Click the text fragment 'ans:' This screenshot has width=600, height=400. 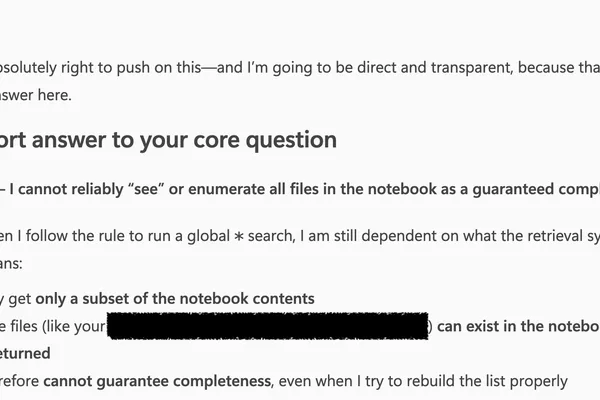11,264
